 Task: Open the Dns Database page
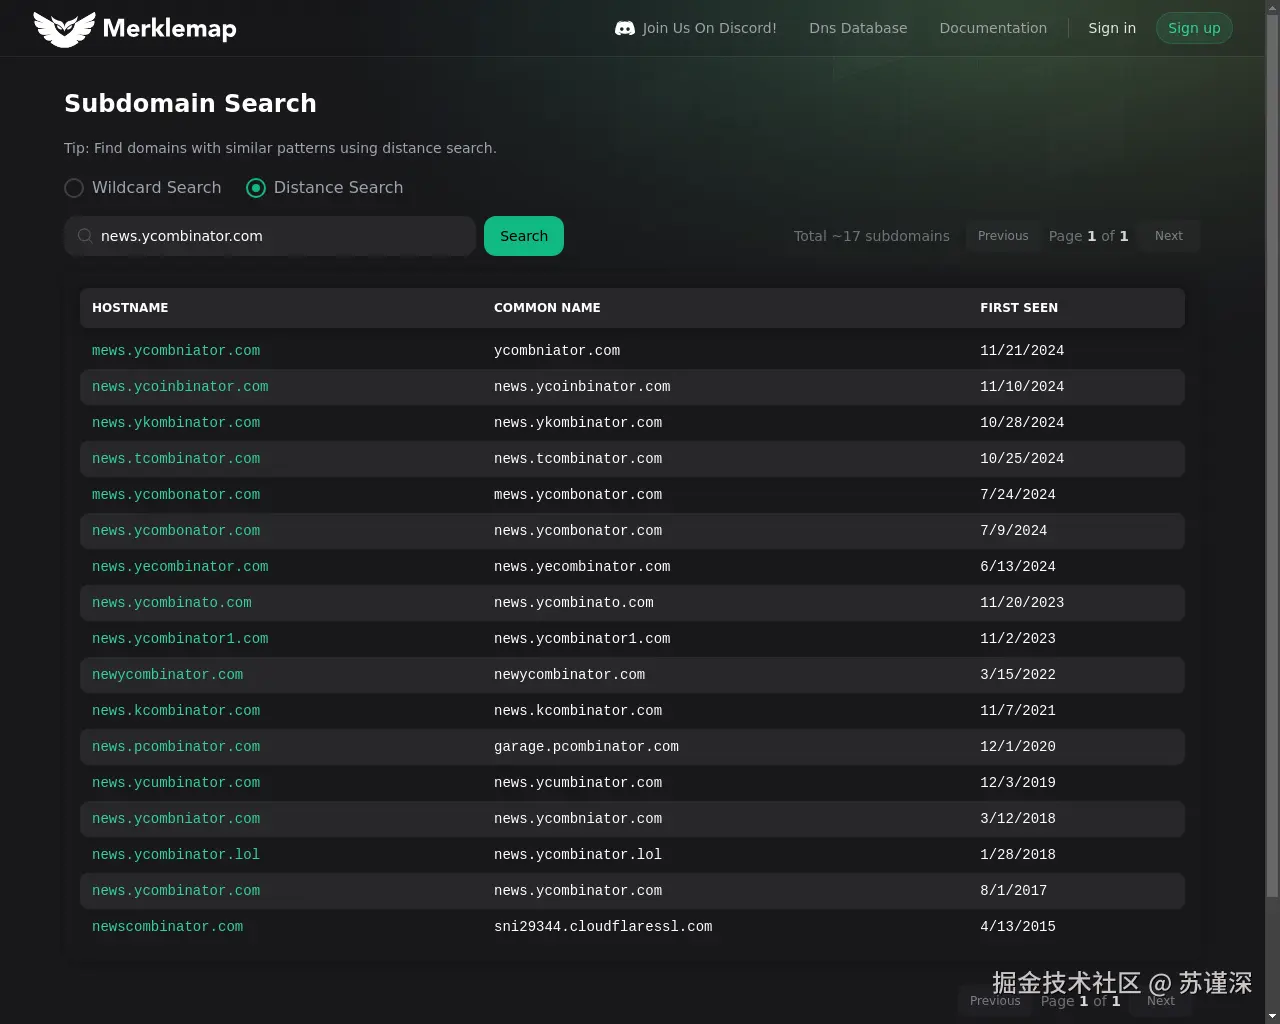(x=858, y=28)
